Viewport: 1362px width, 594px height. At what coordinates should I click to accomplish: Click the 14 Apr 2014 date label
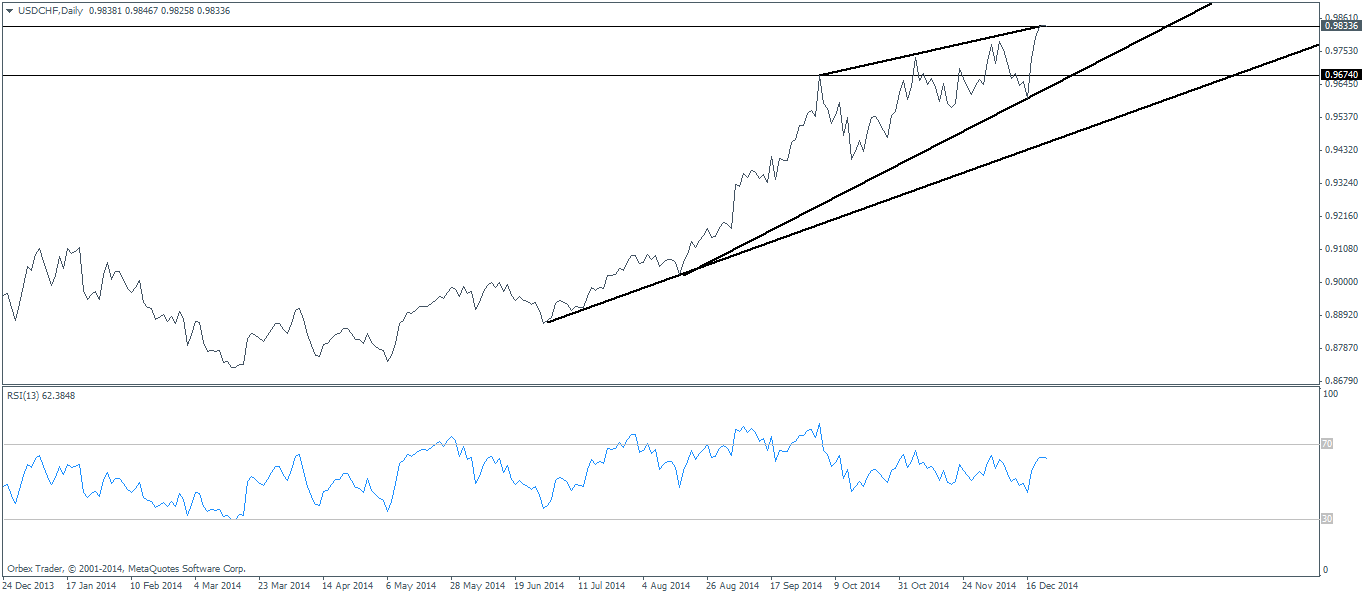[x=348, y=585]
